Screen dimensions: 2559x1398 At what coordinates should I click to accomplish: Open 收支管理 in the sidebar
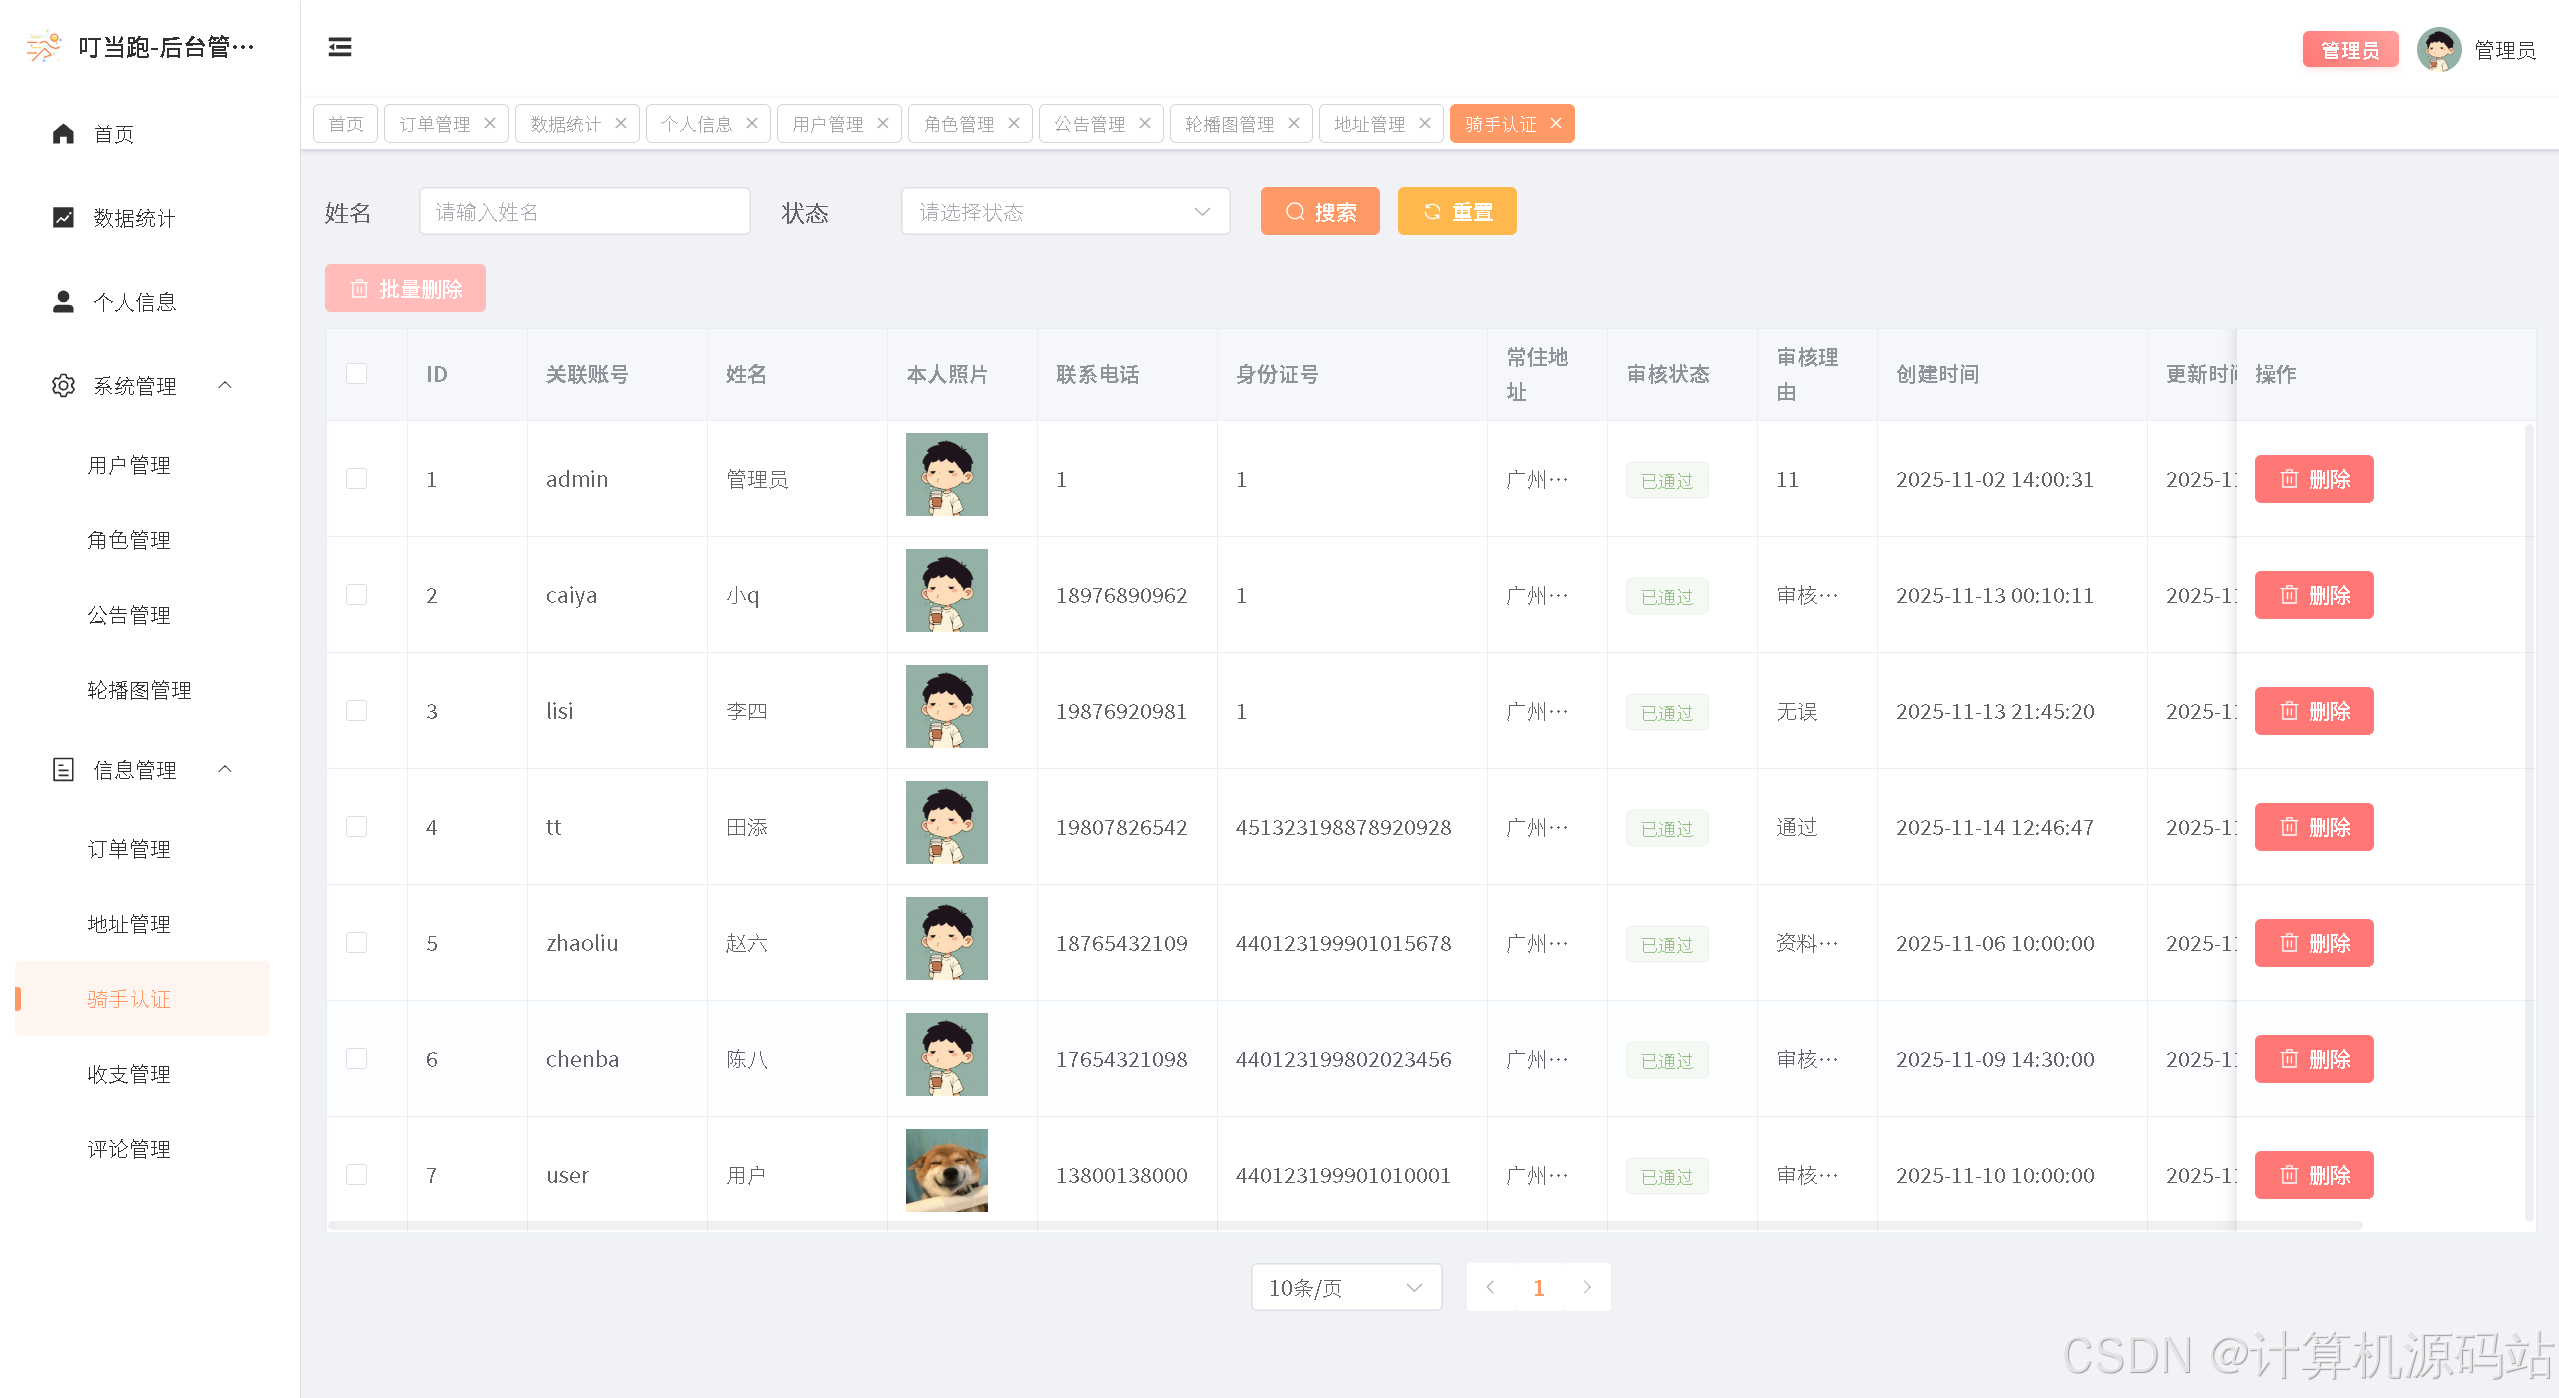pos(129,1074)
